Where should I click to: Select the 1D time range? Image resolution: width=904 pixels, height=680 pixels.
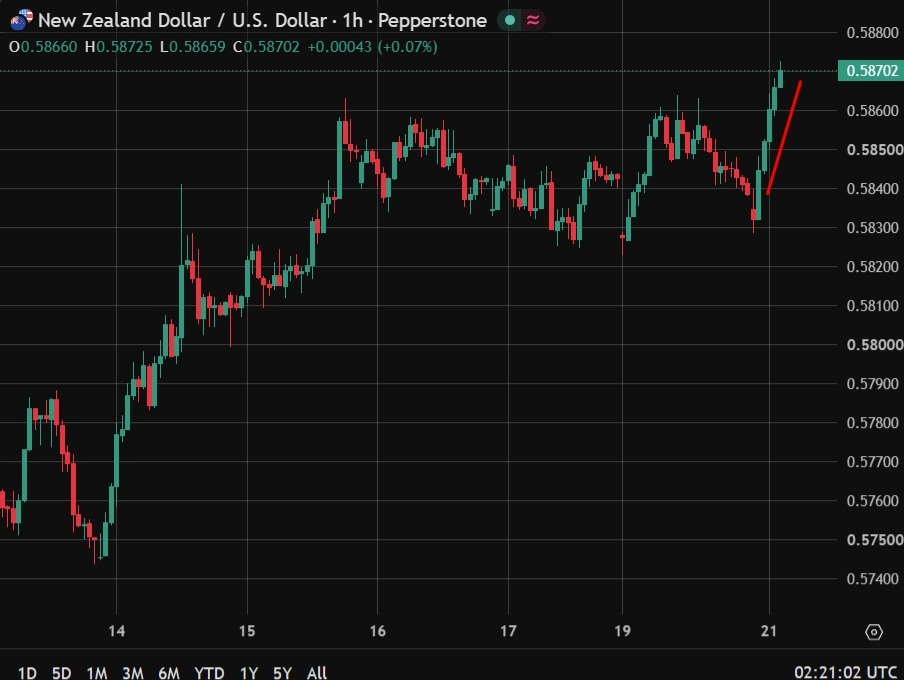pyautogui.click(x=27, y=673)
